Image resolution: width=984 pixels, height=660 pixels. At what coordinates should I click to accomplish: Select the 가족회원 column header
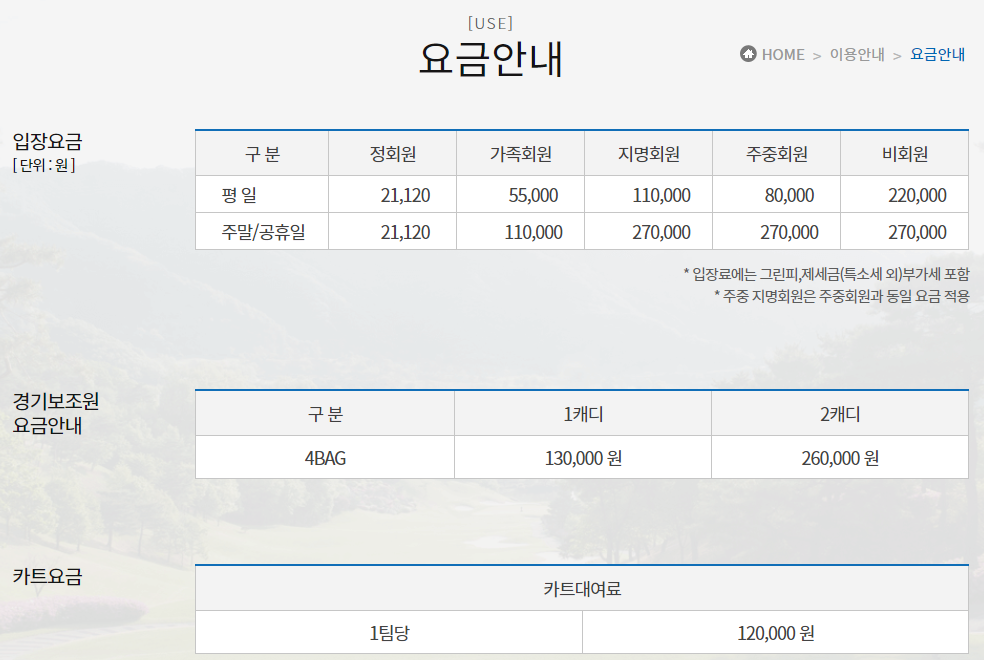pos(521,154)
